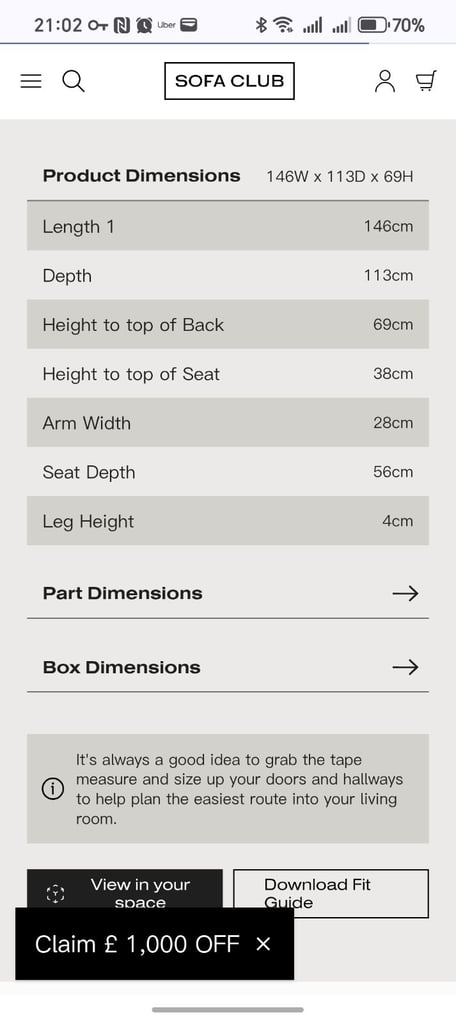Tap the Box Dimensions arrow icon
Image resolution: width=456 pixels, height=1024 pixels.
405,667
